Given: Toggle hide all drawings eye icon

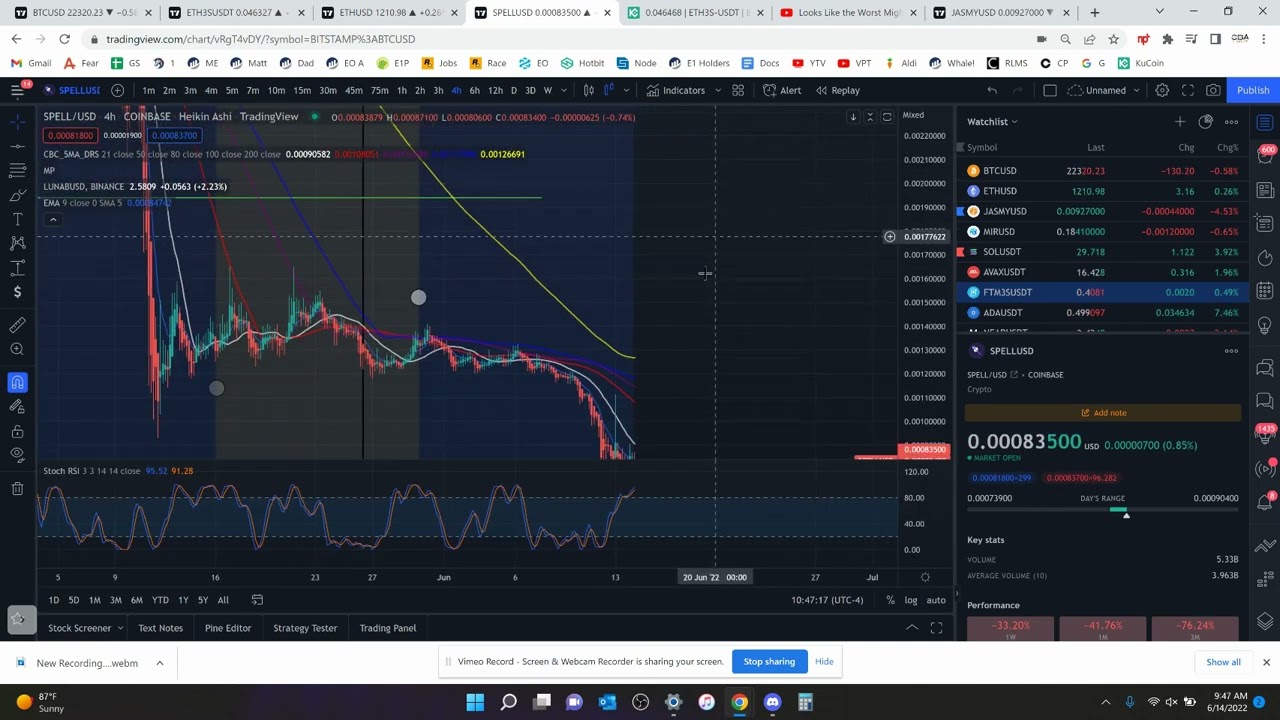Looking at the screenshot, I should [17, 455].
